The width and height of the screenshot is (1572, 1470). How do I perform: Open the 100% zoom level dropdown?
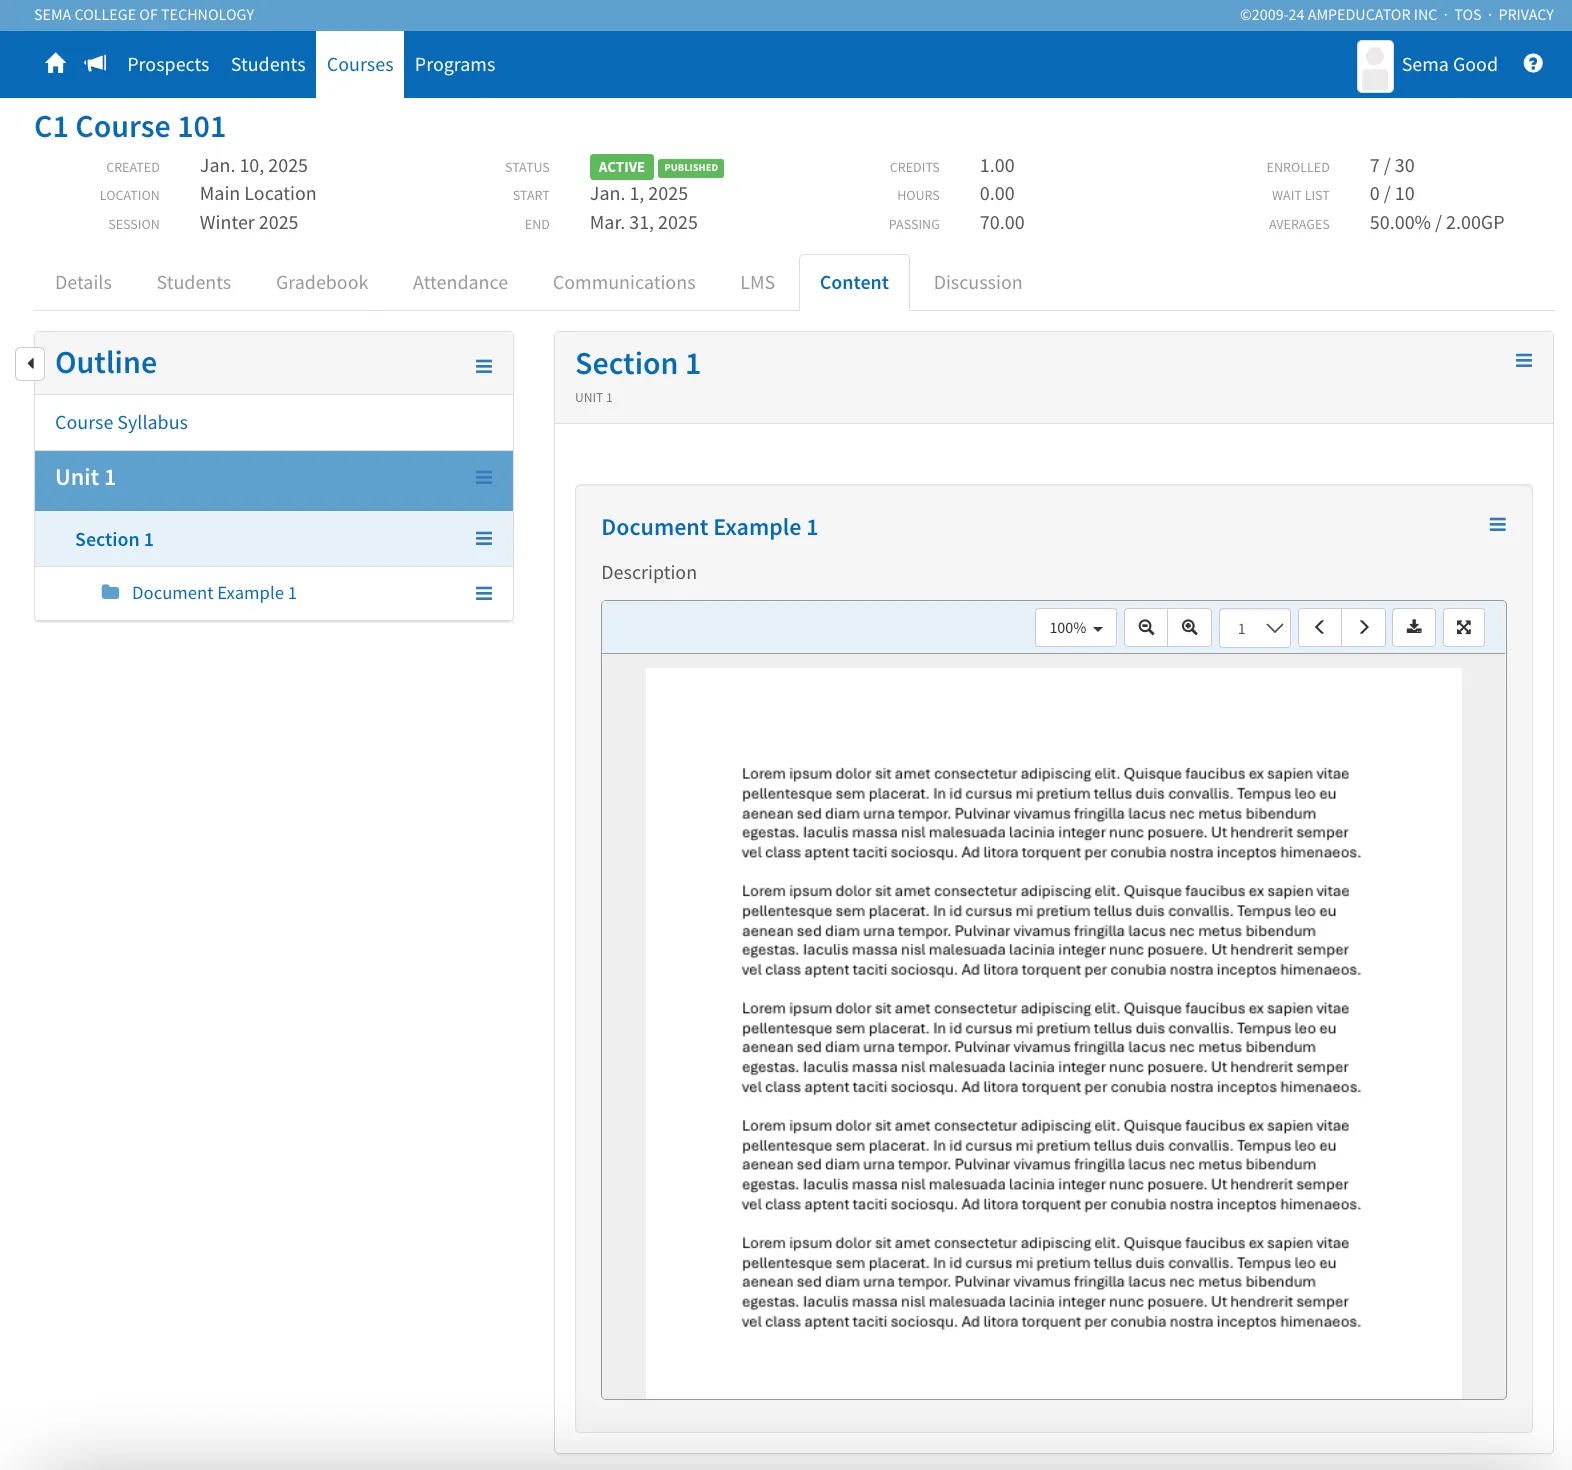(1076, 628)
